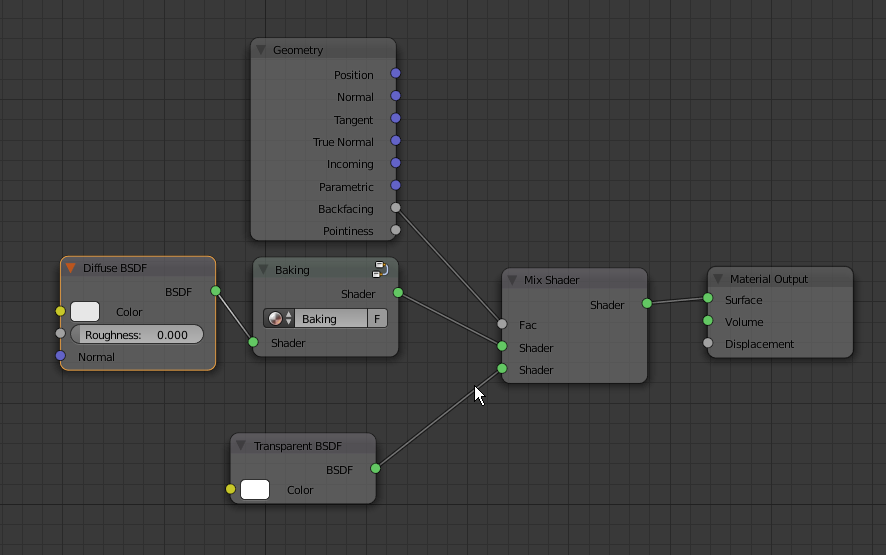Select the Geometry node by its title
Screen dimensions: 886x555
click(x=298, y=50)
